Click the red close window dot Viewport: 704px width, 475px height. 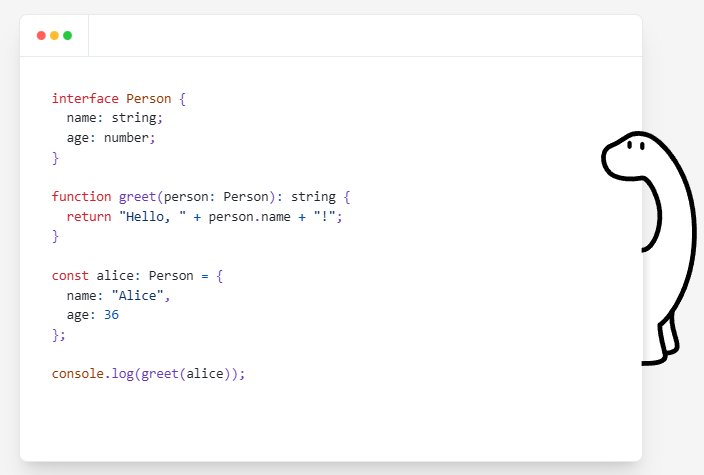41,35
